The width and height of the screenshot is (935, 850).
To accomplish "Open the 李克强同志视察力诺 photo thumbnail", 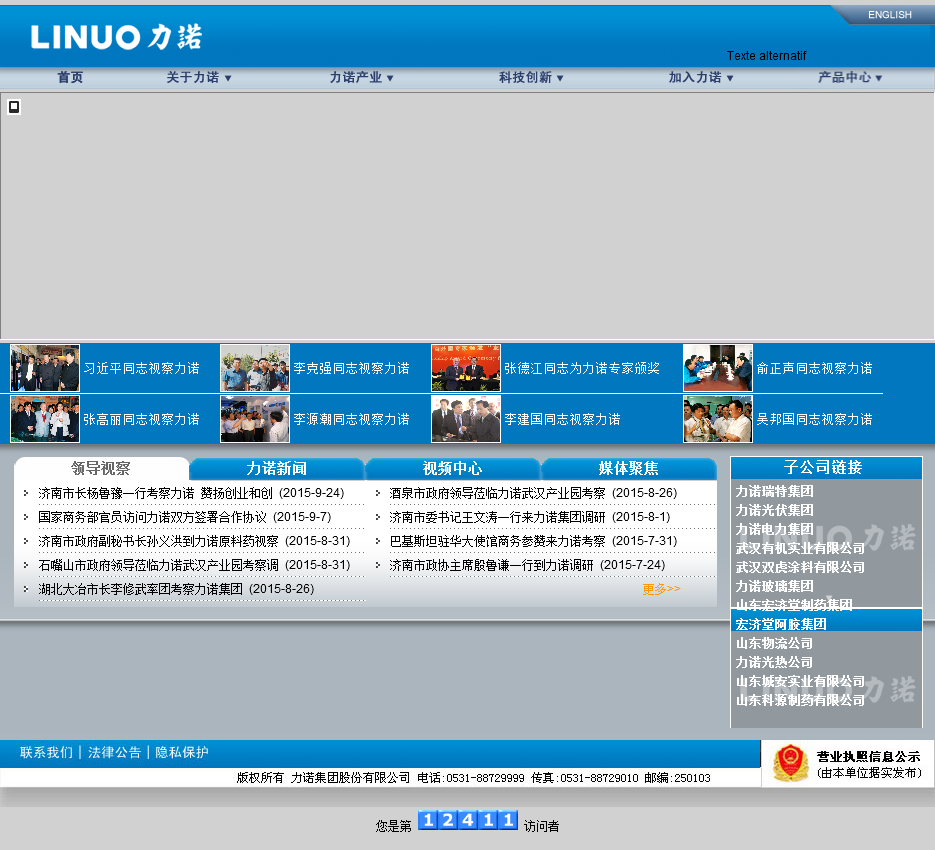I will click(255, 367).
